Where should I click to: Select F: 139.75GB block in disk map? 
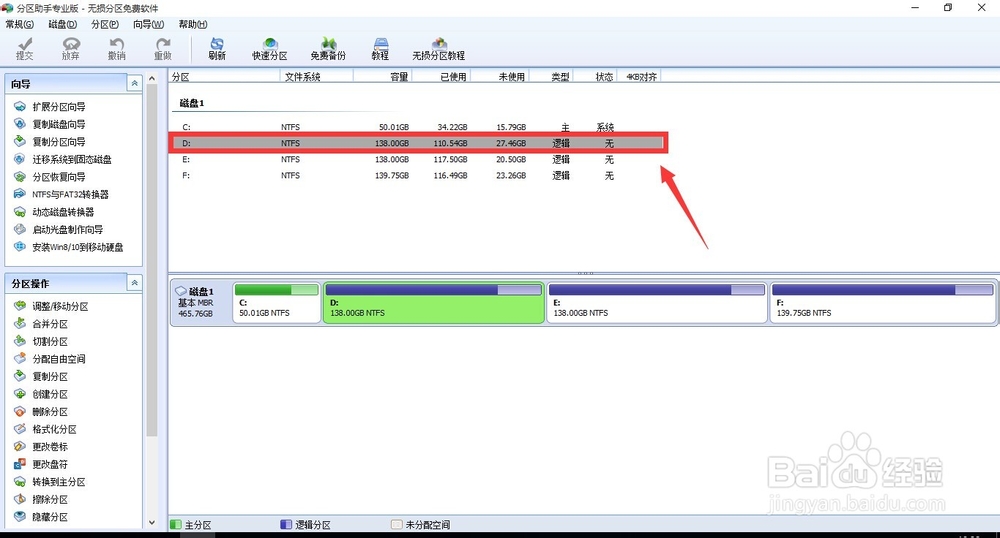[x=882, y=303]
